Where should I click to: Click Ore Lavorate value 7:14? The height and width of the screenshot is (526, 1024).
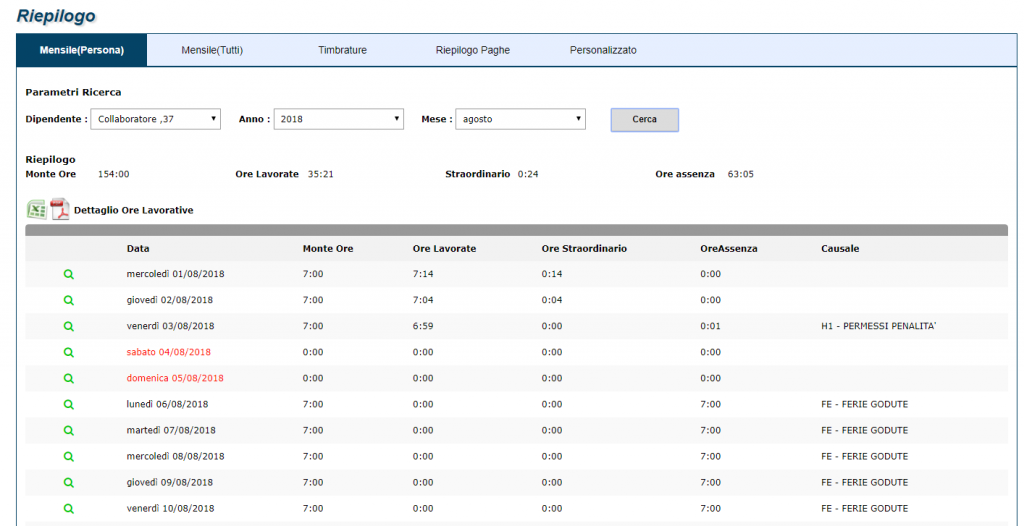pyautogui.click(x=423, y=274)
